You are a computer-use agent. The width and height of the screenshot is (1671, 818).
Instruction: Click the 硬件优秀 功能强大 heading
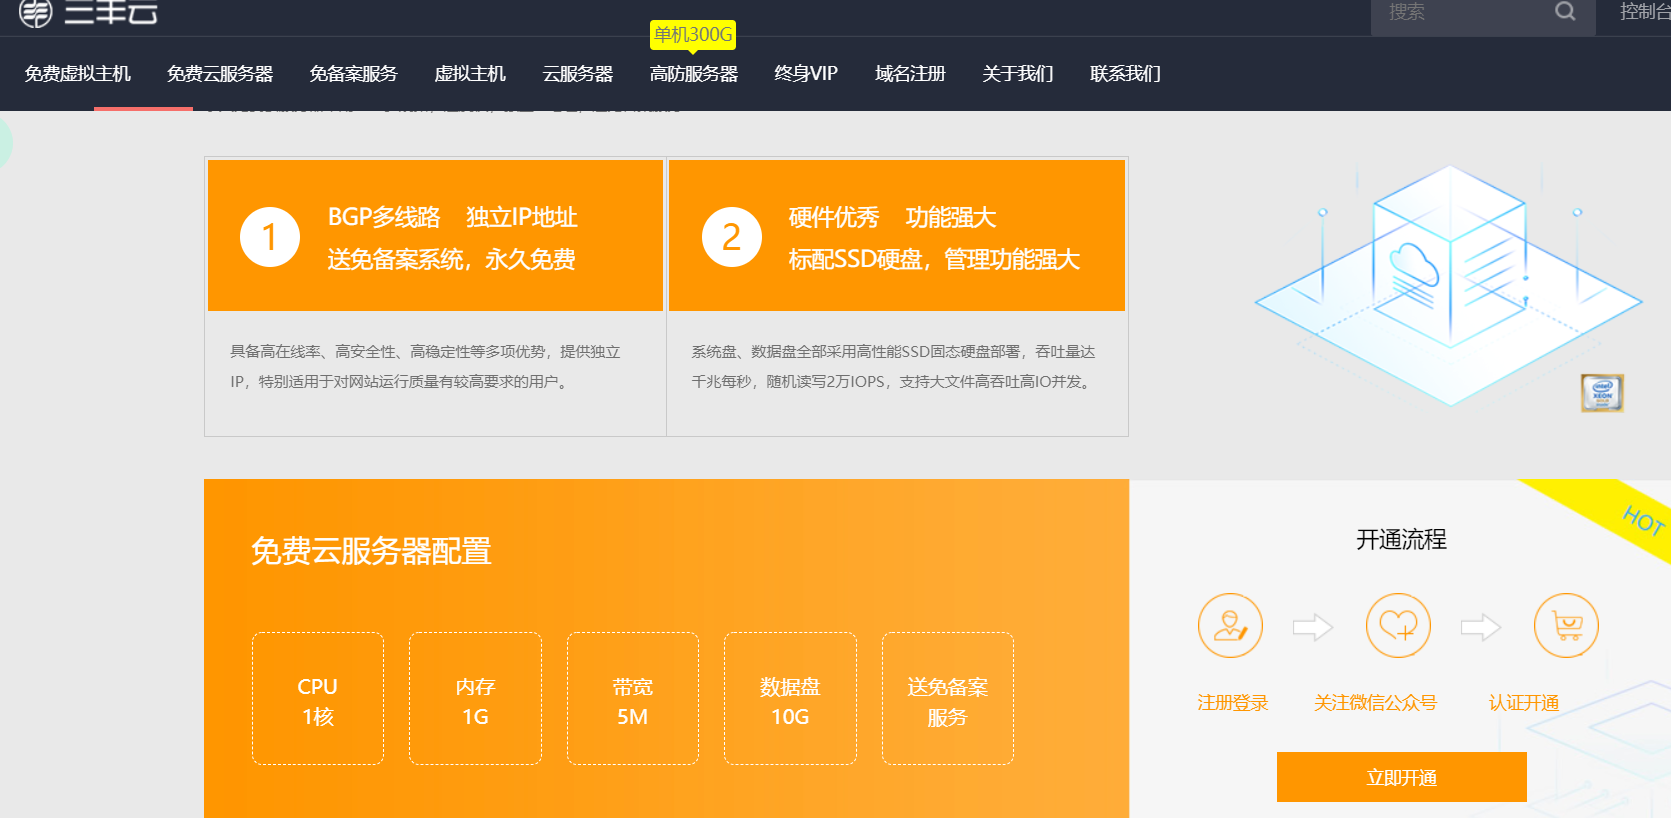coord(892,217)
